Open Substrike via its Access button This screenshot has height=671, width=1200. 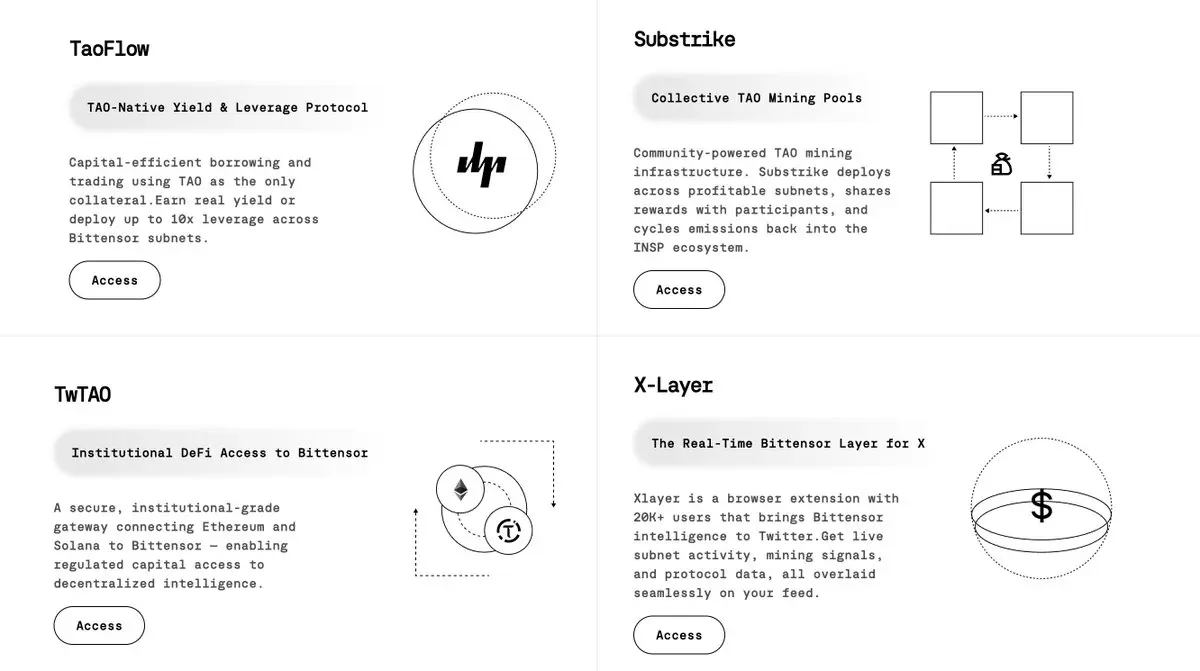click(x=679, y=290)
